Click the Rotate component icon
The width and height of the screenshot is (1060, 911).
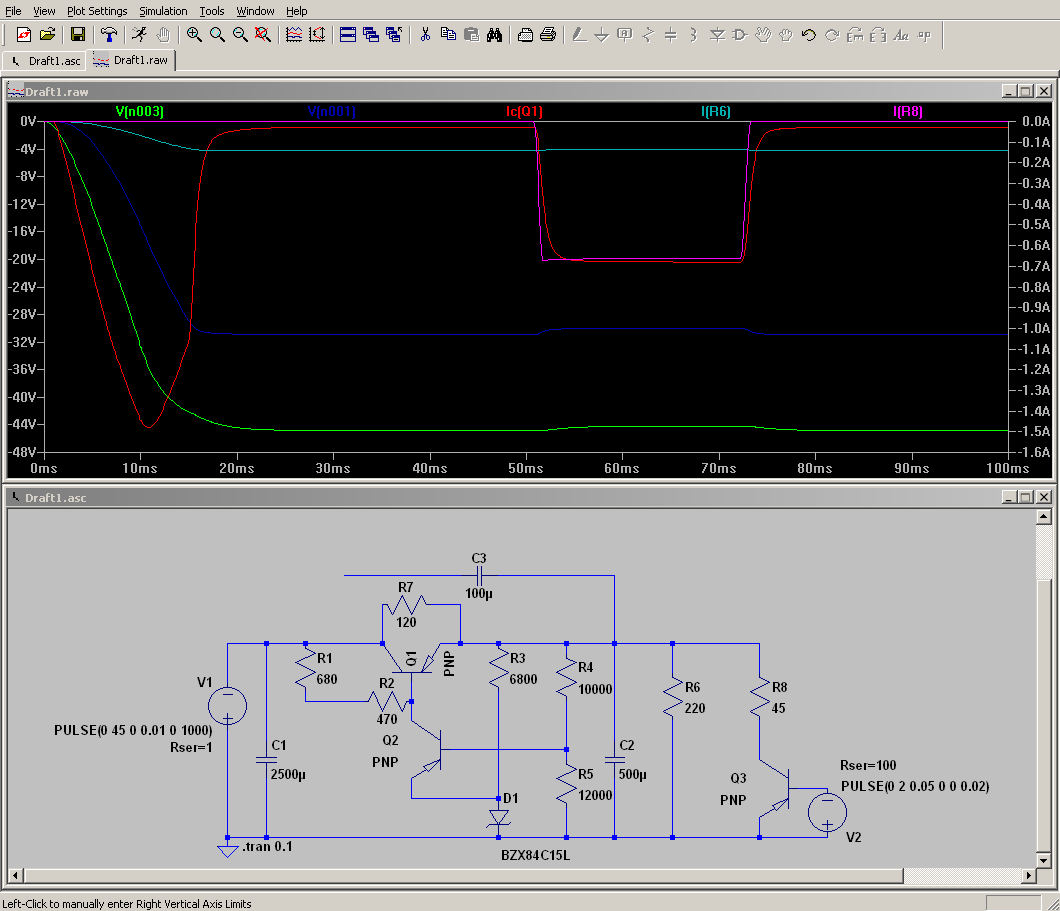(x=855, y=34)
